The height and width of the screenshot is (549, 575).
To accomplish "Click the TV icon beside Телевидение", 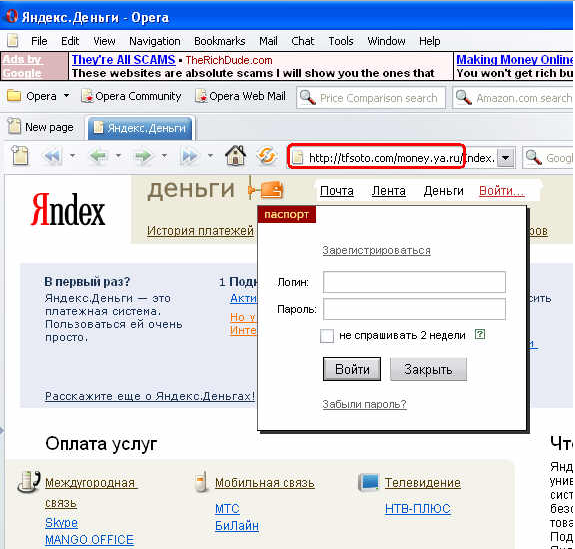I will (x=369, y=482).
